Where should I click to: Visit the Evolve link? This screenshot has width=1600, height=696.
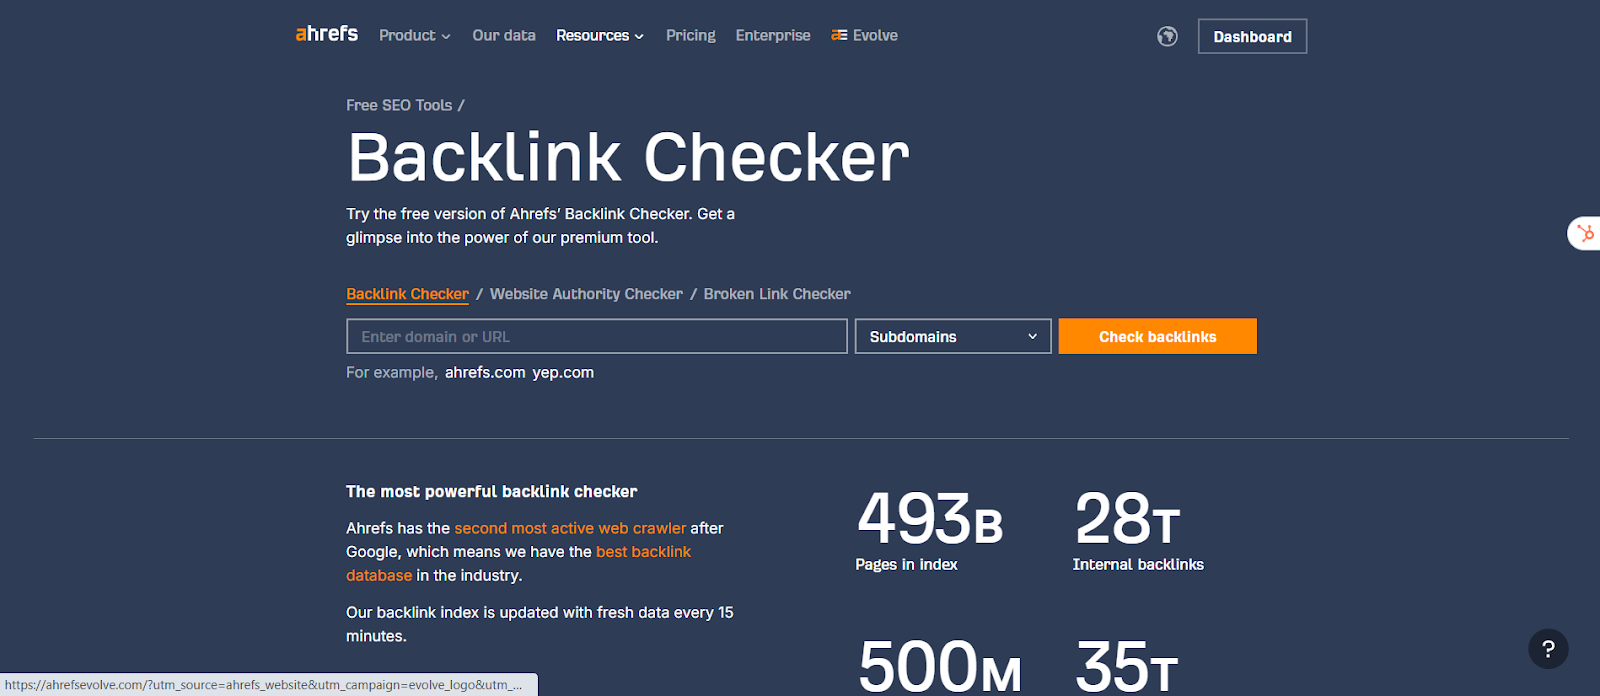pyautogui.click(x=864, y=35)
